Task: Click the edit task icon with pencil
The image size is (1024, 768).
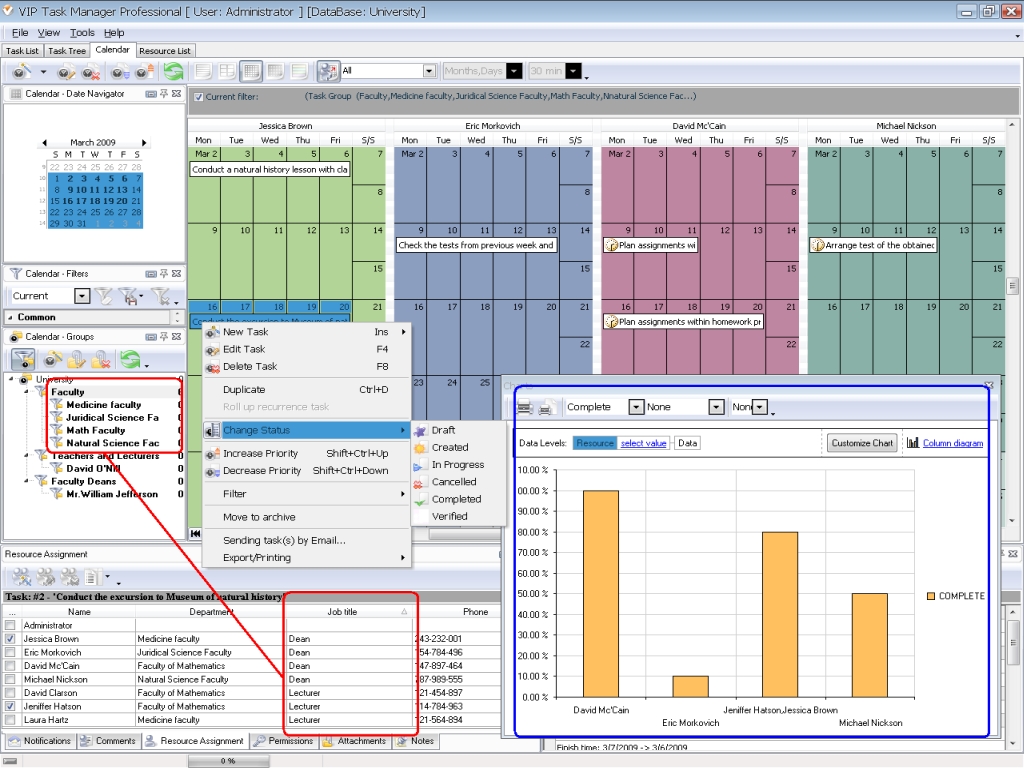Action: pos(66,72)
